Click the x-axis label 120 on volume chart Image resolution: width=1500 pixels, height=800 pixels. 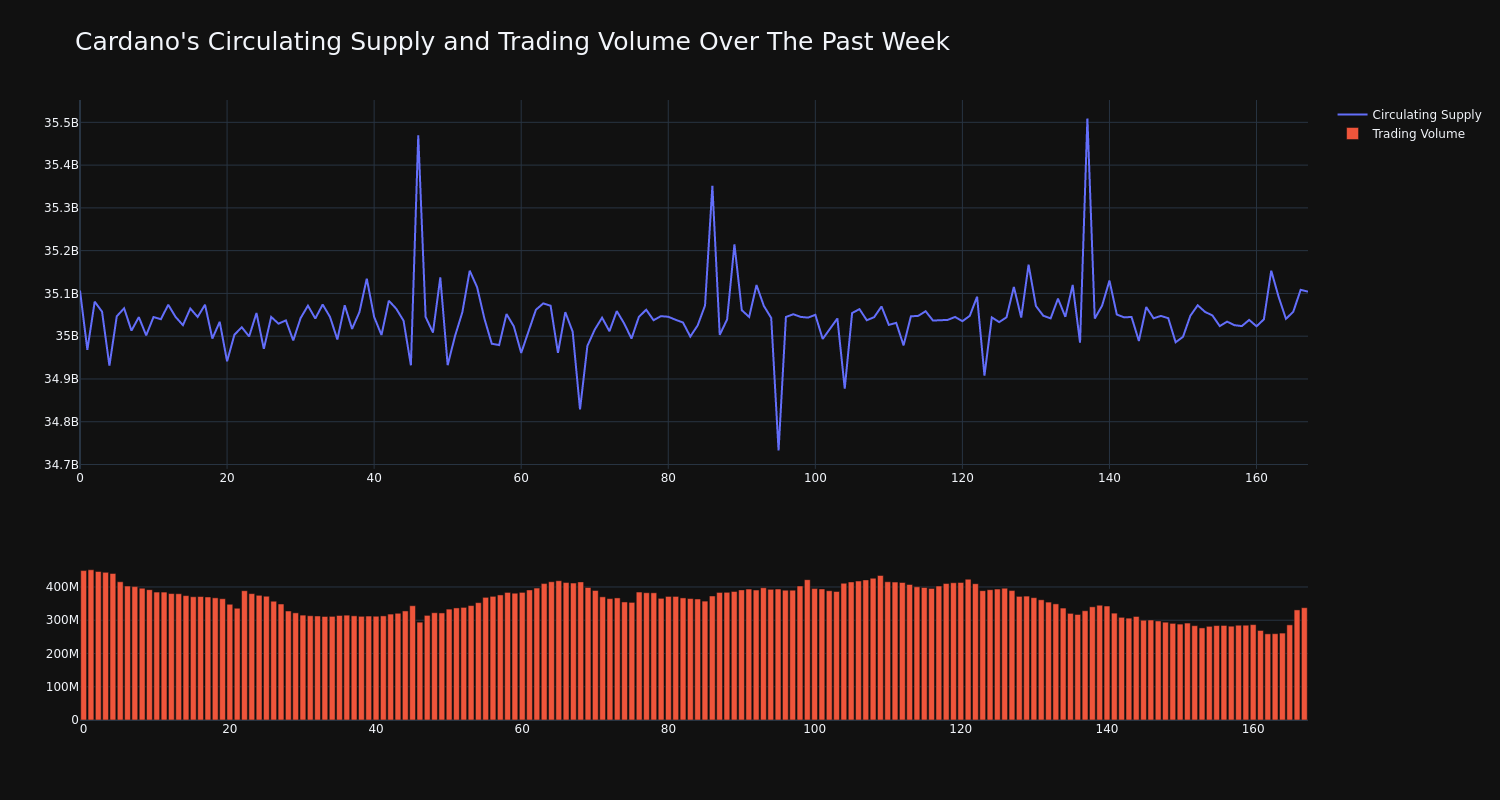(x=961, y=729)
